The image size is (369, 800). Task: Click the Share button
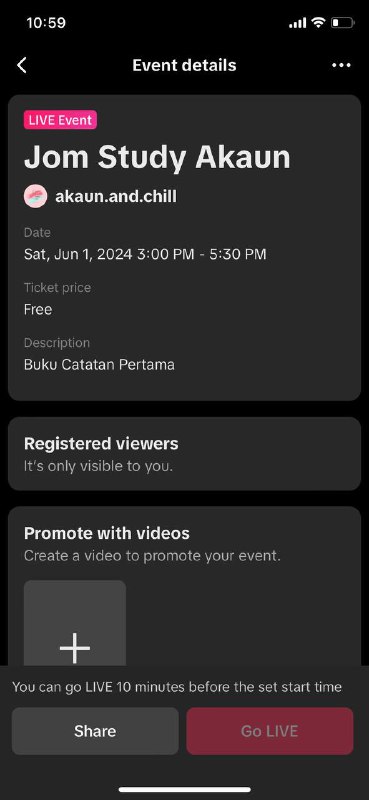(x=95, y=731)
